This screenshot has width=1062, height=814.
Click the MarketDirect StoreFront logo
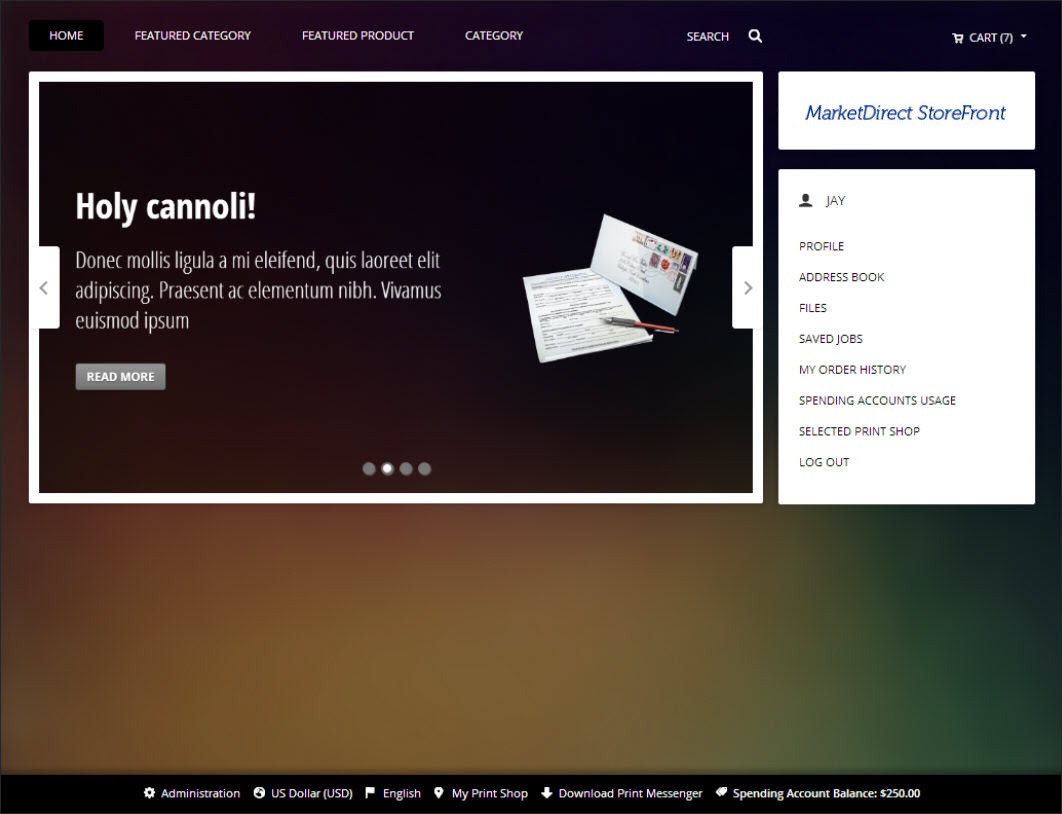[x=906, y=112]
